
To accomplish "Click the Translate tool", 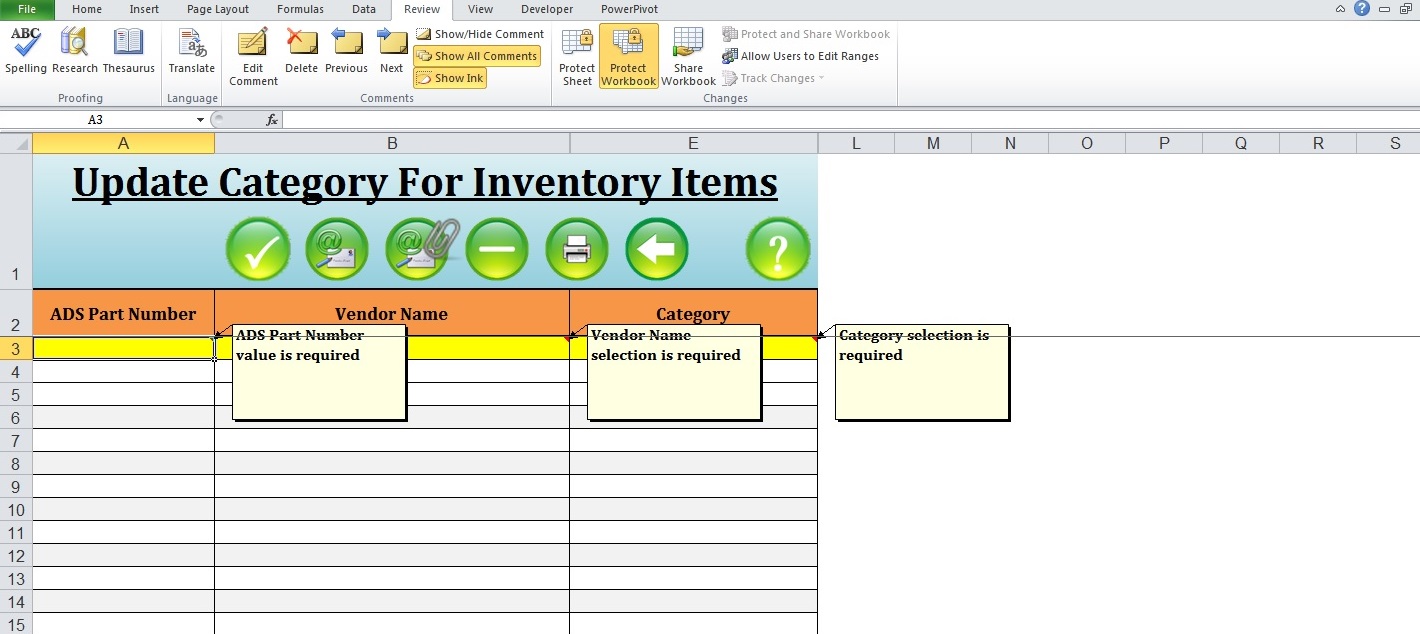I will [x=192, y=51].
